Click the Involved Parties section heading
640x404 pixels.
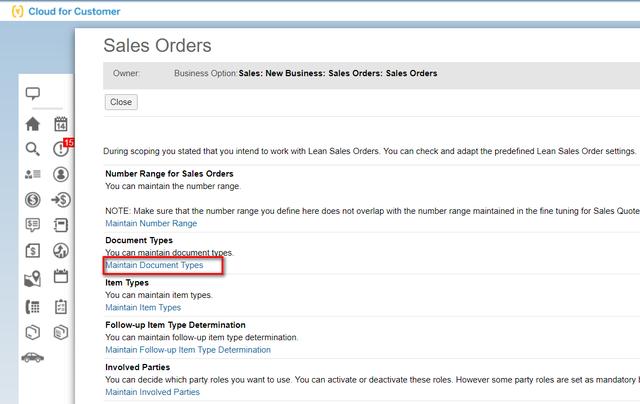pyautogui.click(x=138, y=367)
